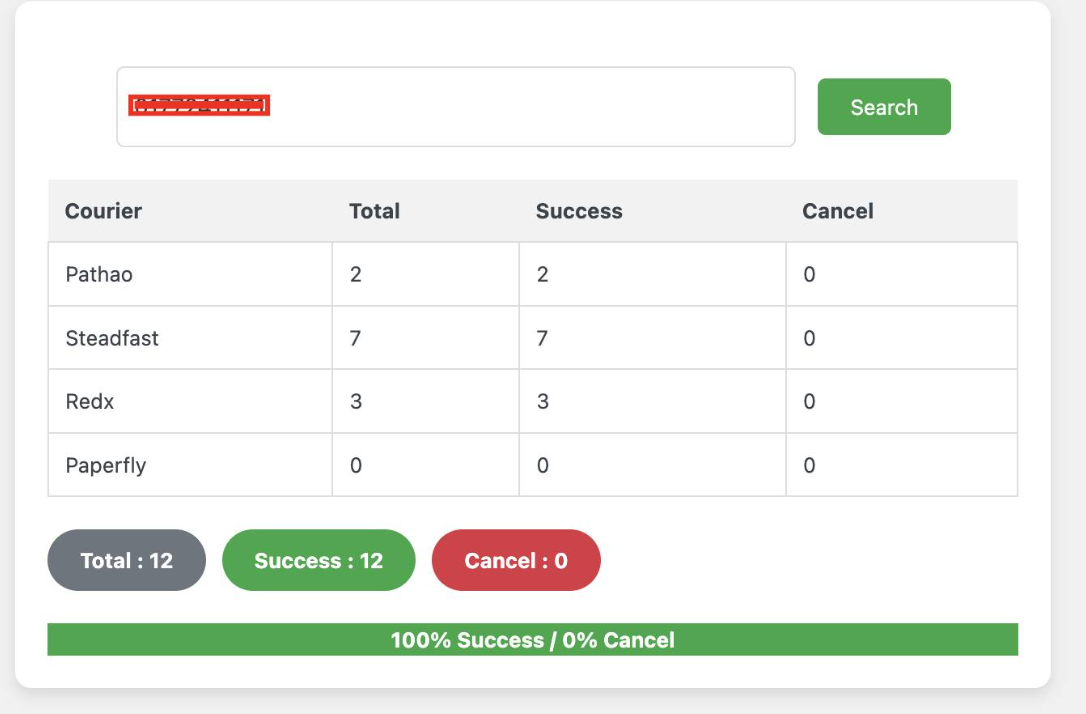Click the Steadfast courier name

point(112,338)
